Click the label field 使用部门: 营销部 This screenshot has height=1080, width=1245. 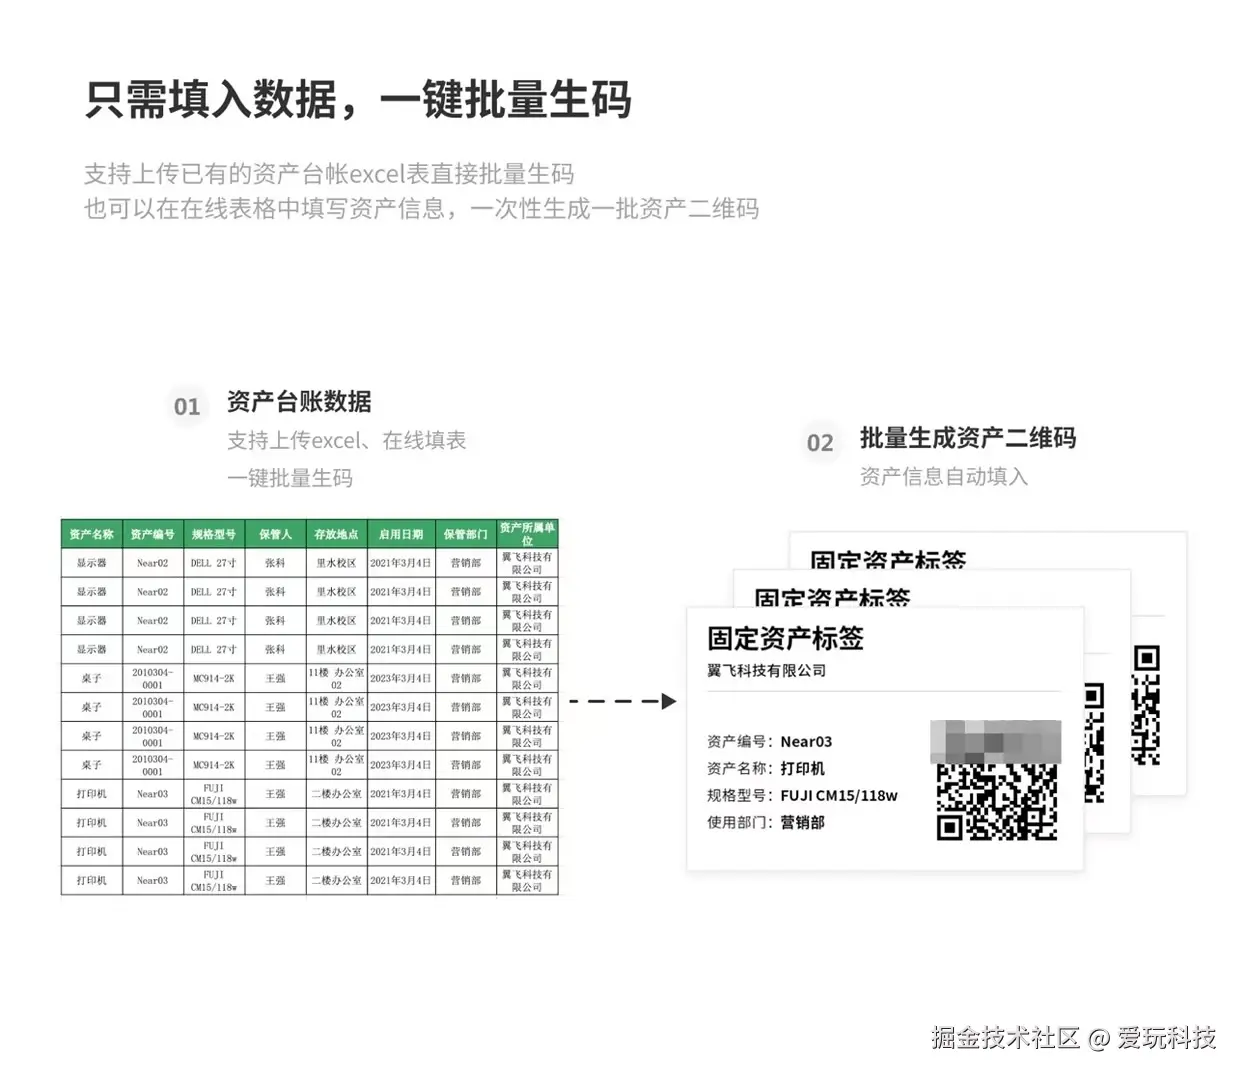click(x=766, y=822)
